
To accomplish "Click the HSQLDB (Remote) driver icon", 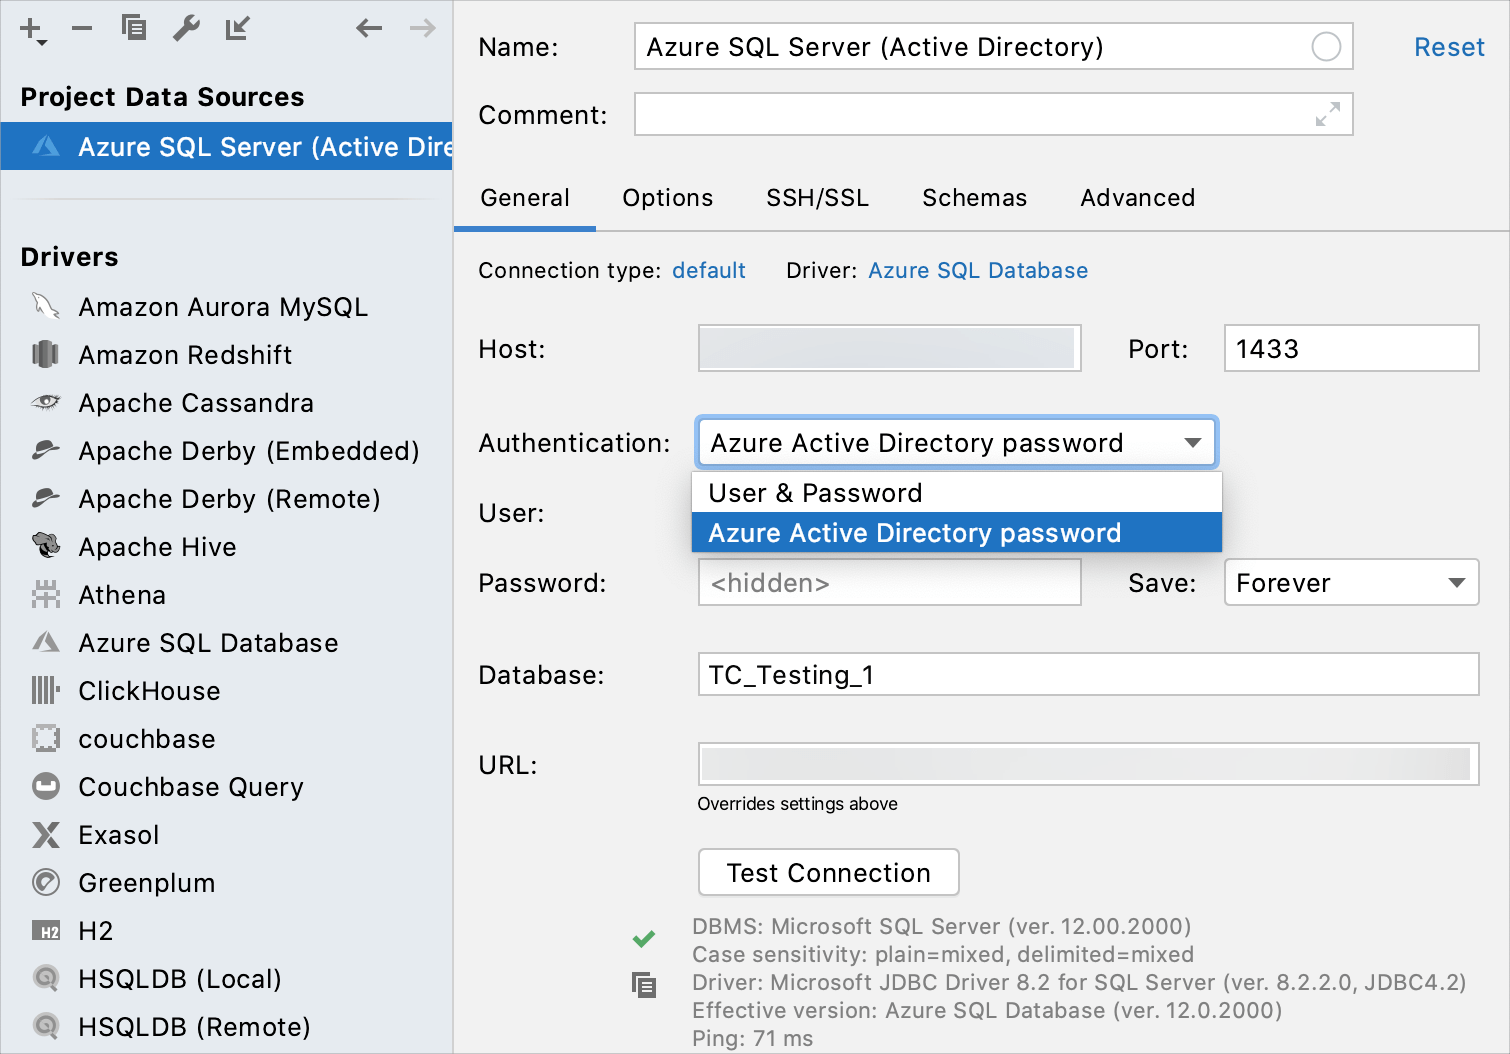I will pyautogui.click(x=46, y=1026).
